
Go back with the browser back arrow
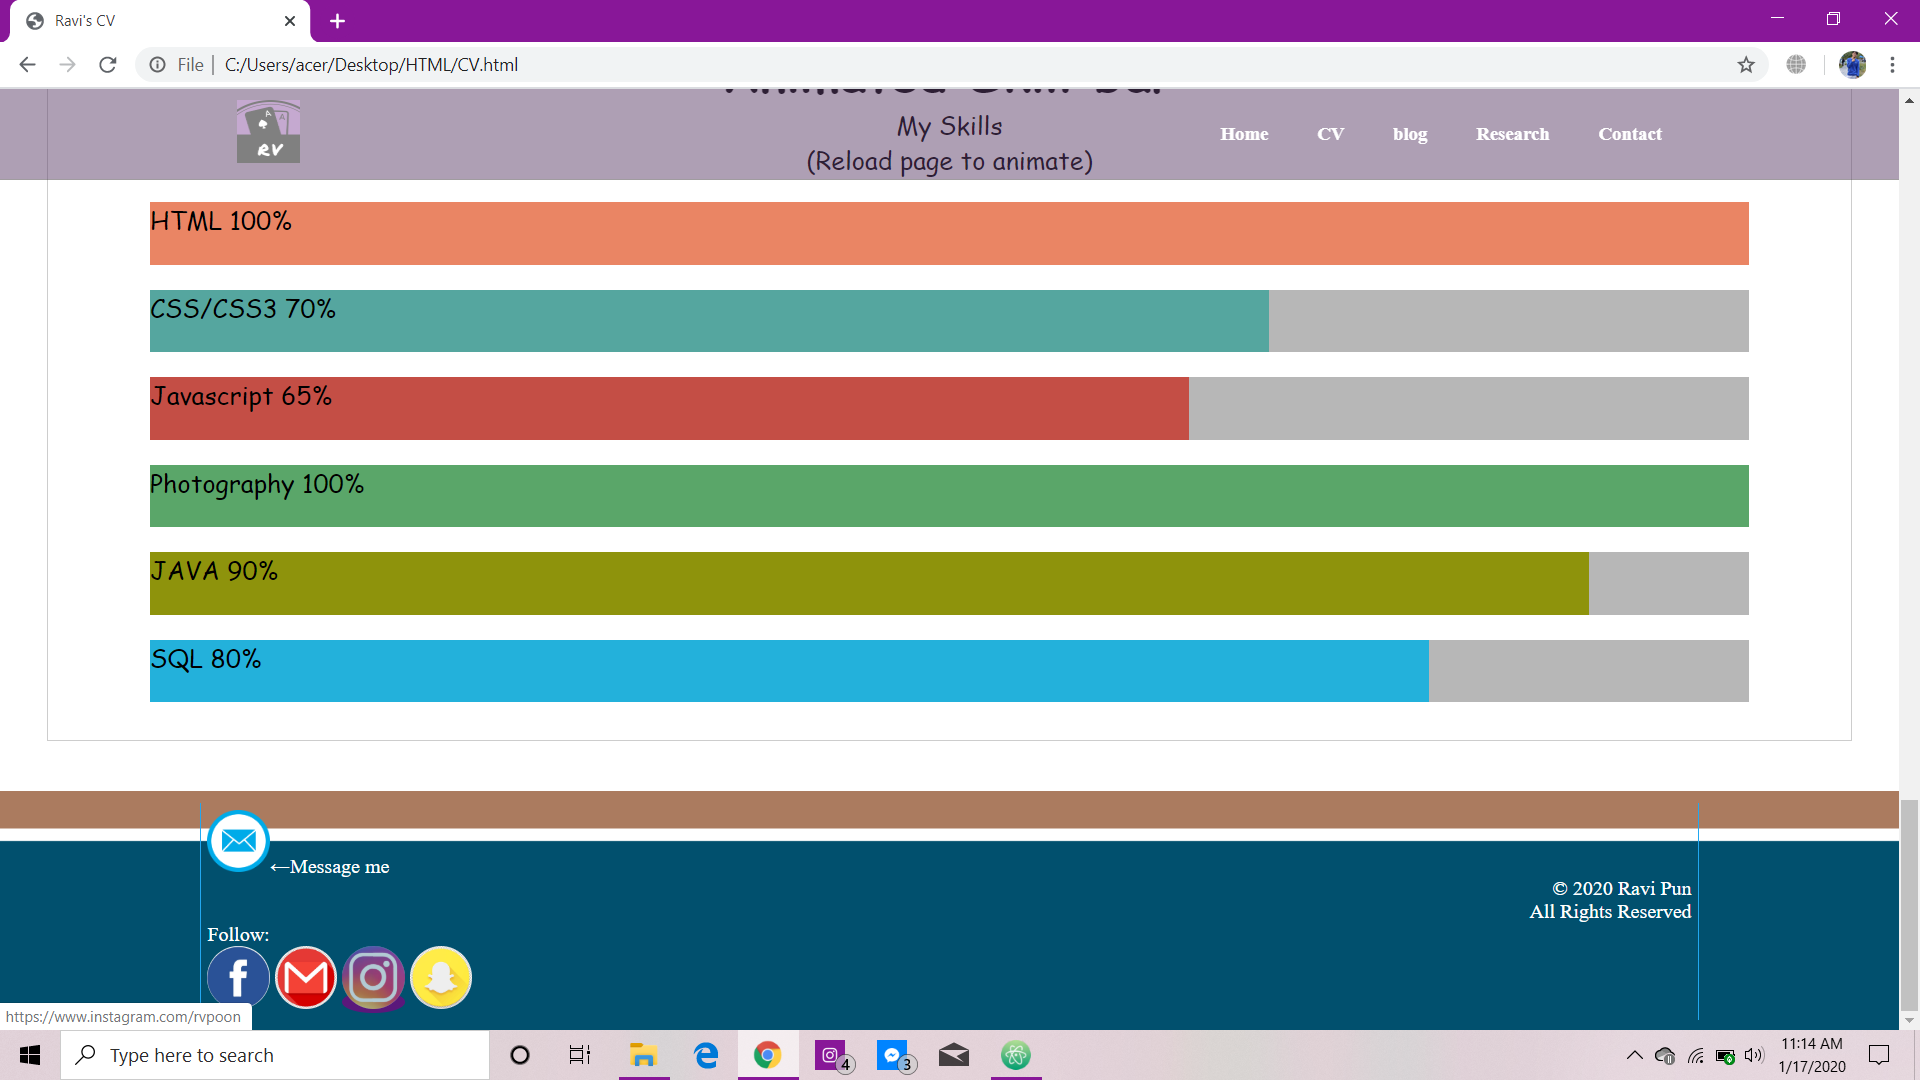click(27, 65)
